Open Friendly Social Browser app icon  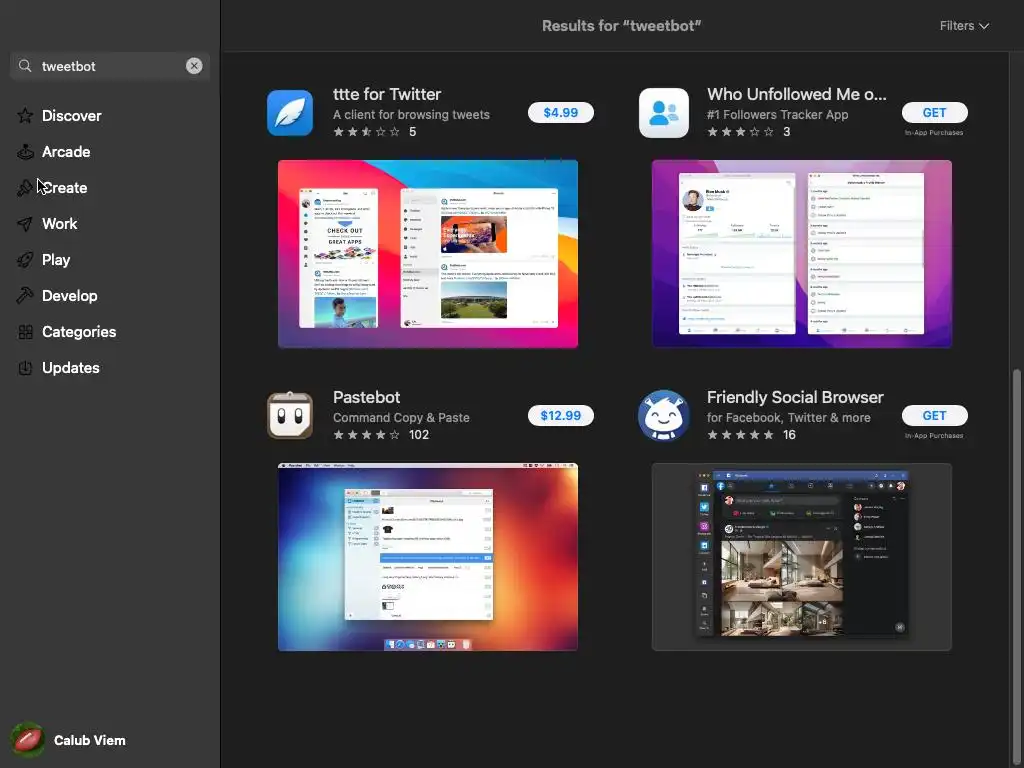(x=664, y=415)
